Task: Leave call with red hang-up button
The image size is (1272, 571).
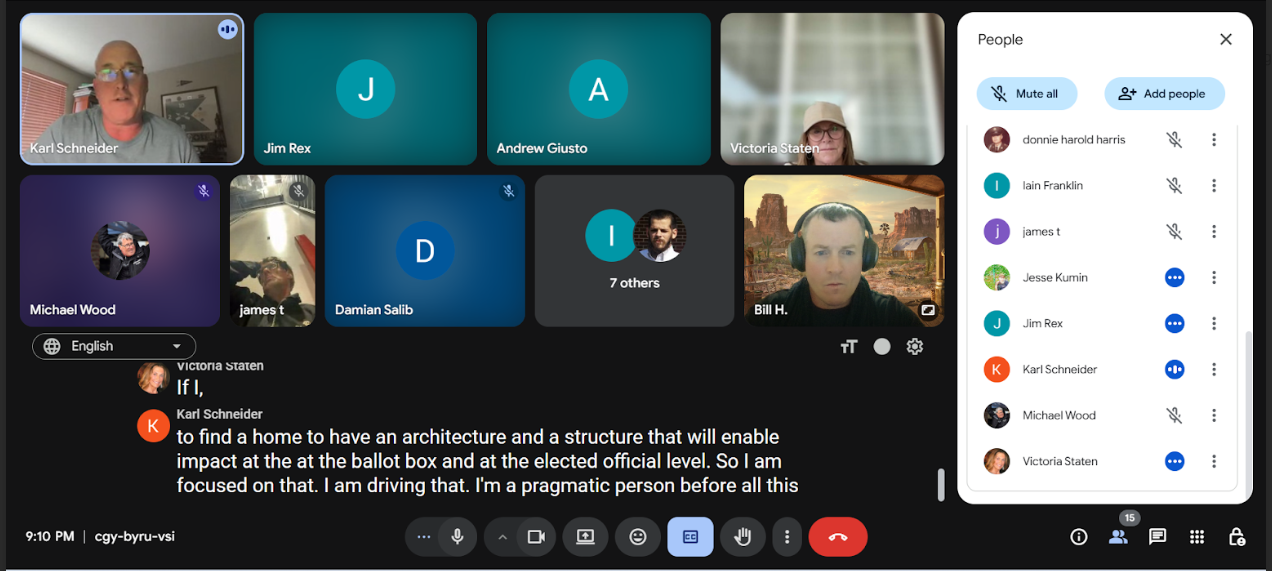Action: point(838,537)
